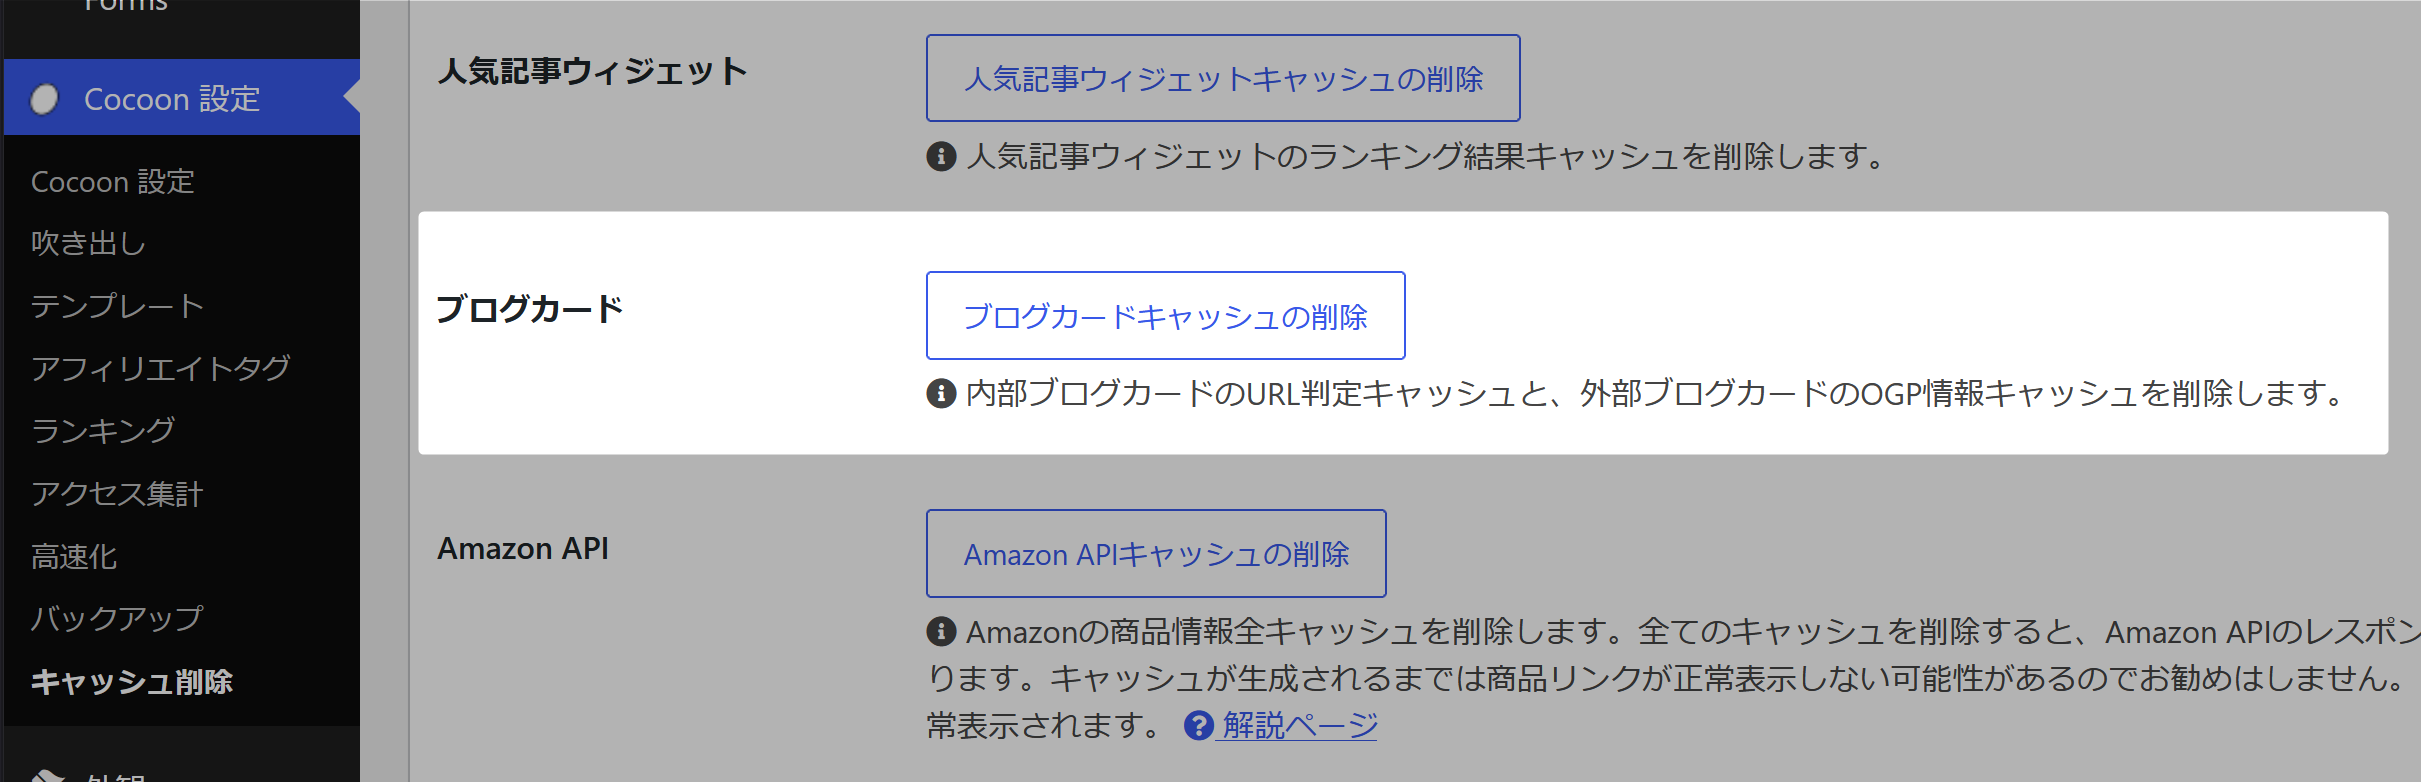Screen dimensions: 2421x782
Task: Click info icon beside Amazon cache description
Action: click(941, 632)
